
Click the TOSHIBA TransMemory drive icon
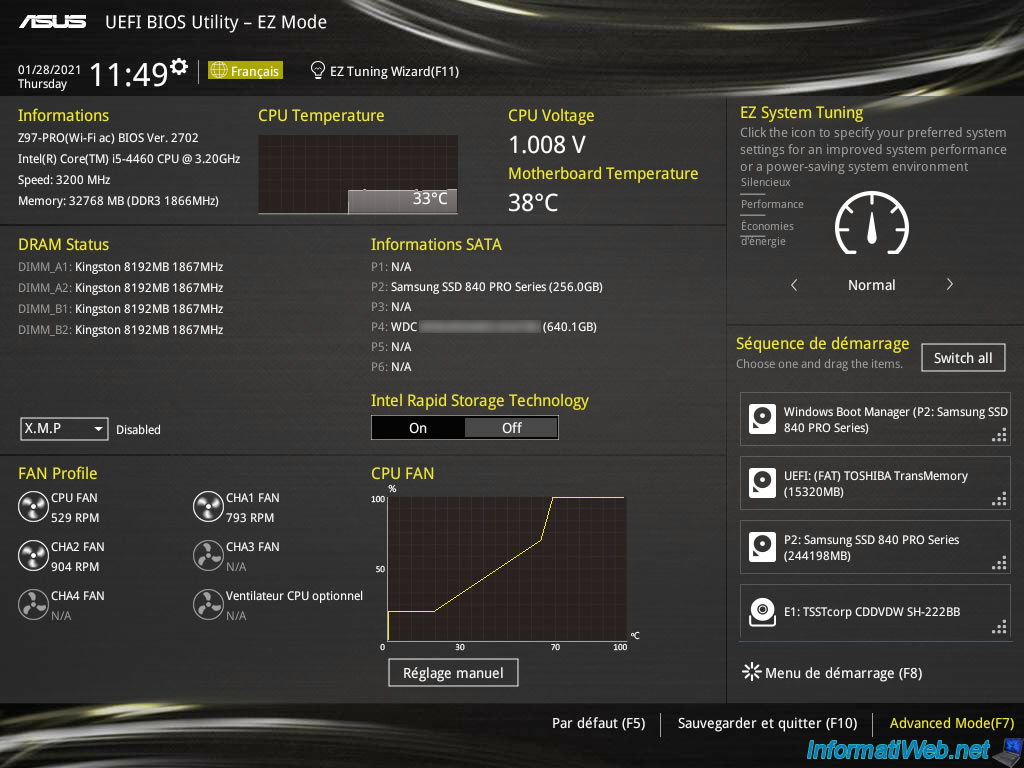click(x=762, y=483)
